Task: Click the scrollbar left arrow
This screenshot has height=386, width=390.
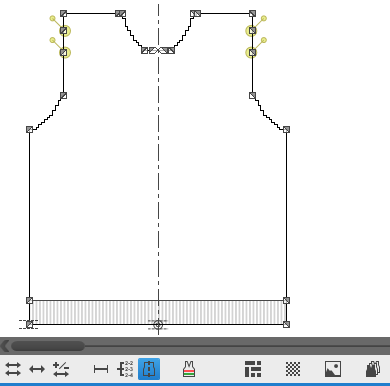Action: click(5, 346)
